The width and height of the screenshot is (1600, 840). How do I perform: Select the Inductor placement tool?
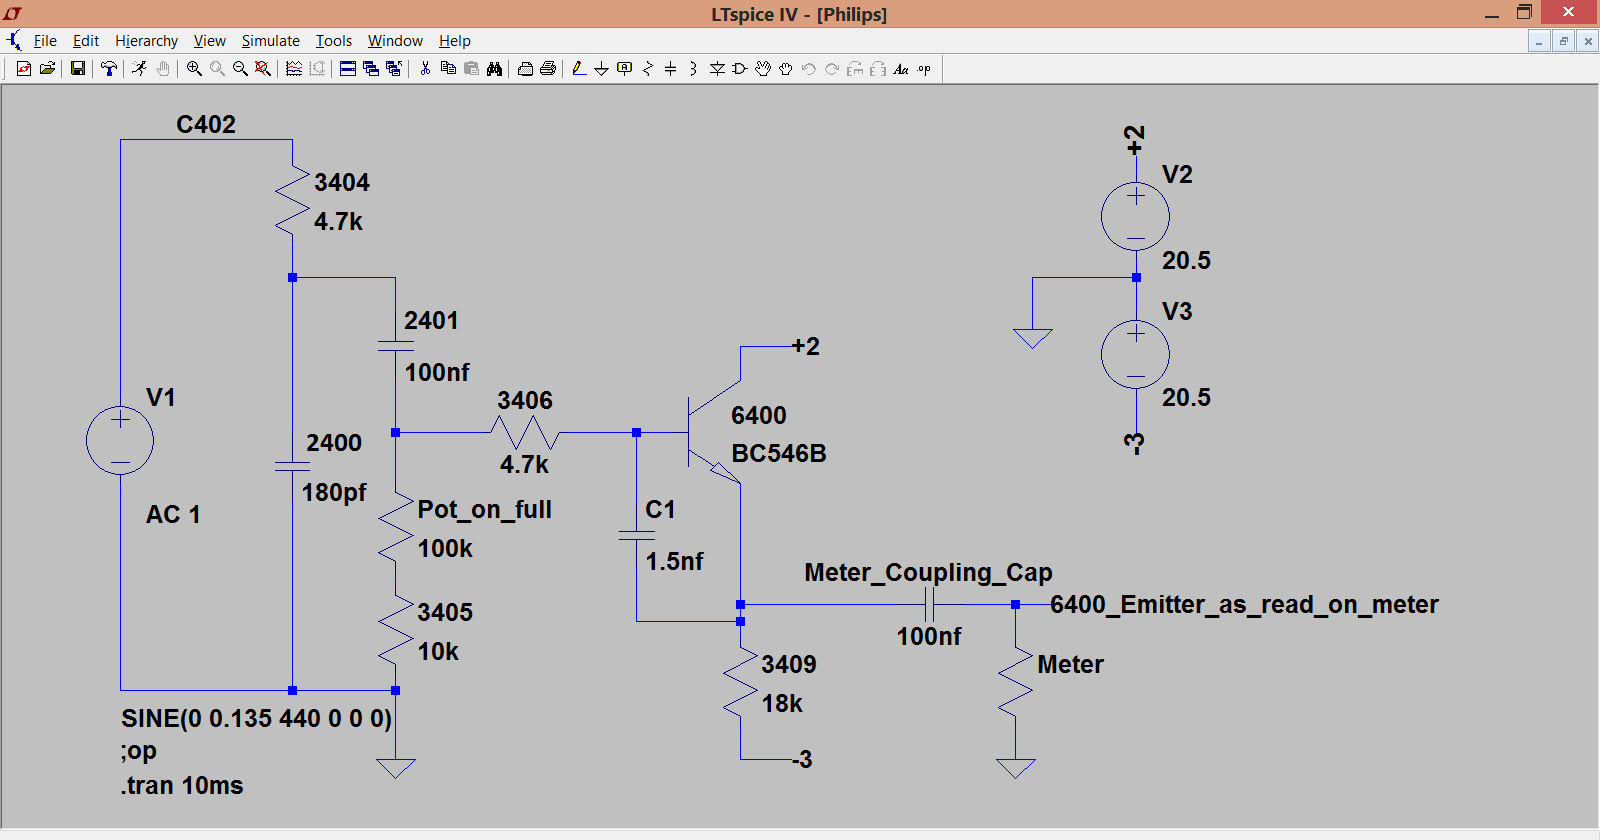(694, 69)
